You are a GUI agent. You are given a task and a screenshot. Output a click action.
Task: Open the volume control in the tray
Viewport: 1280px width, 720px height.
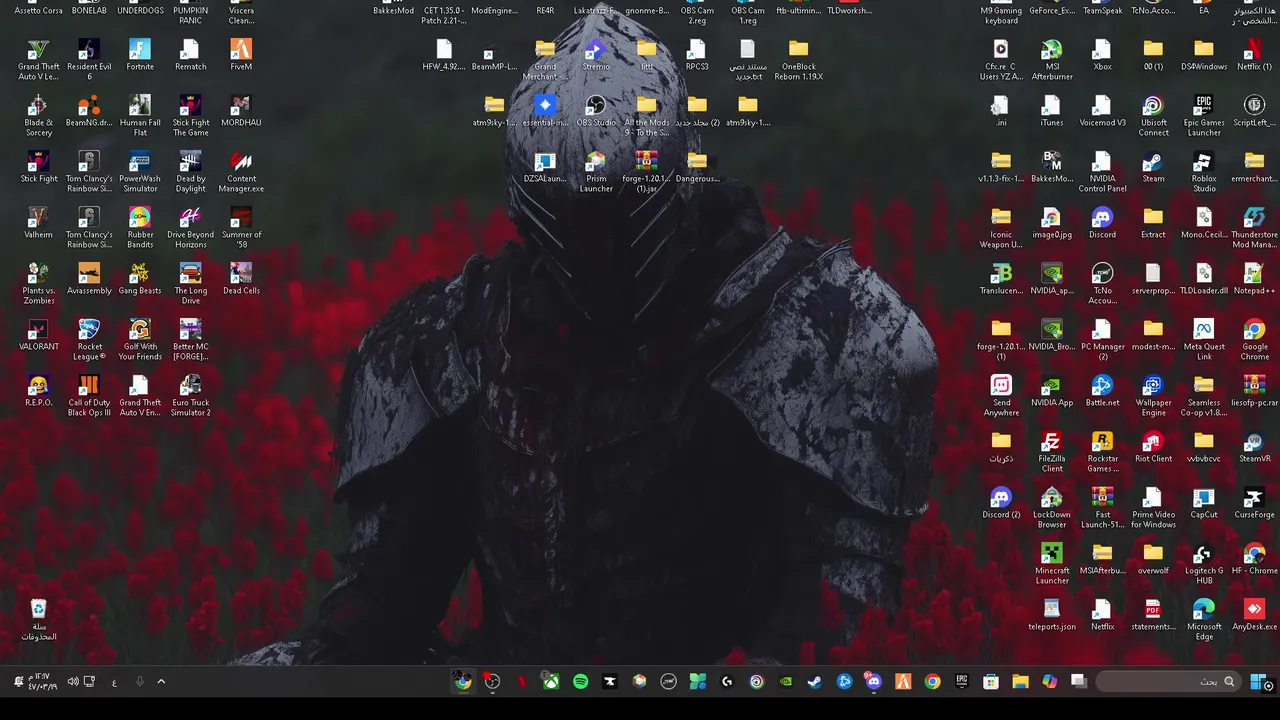point(73,682)
